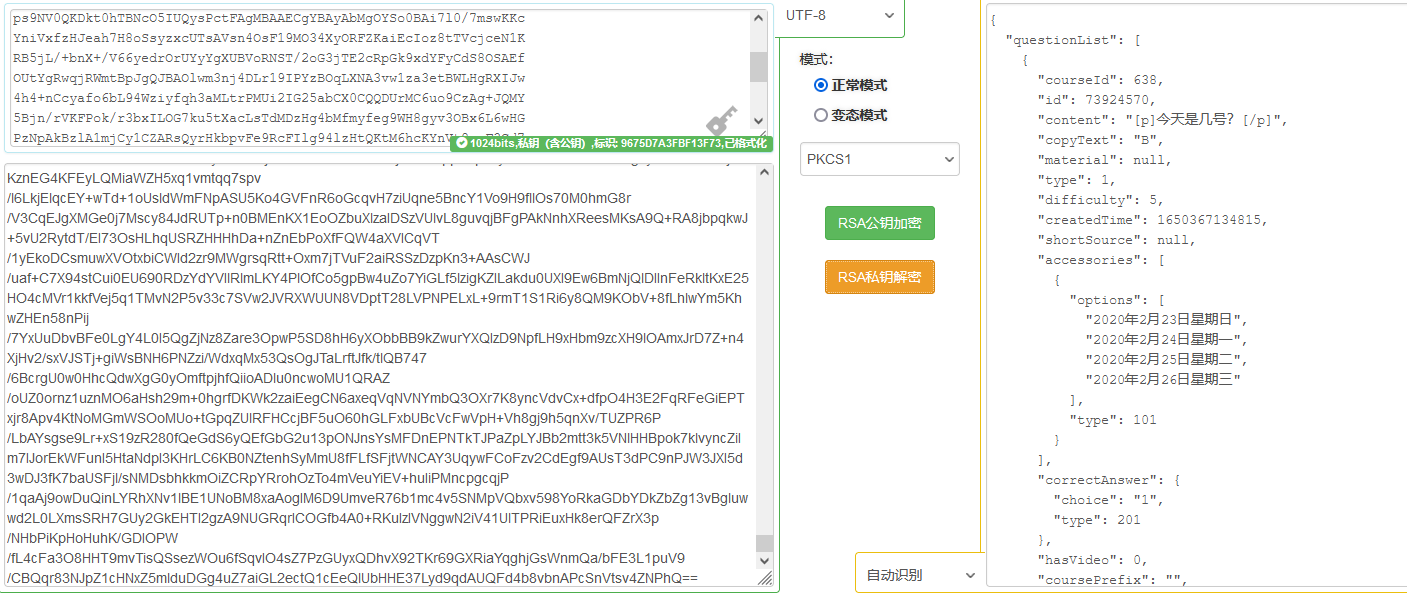Click up arrow of key box scrollbar
Image resolution: width=1407 pixels, height=595 pixels.
pos(758,18)
